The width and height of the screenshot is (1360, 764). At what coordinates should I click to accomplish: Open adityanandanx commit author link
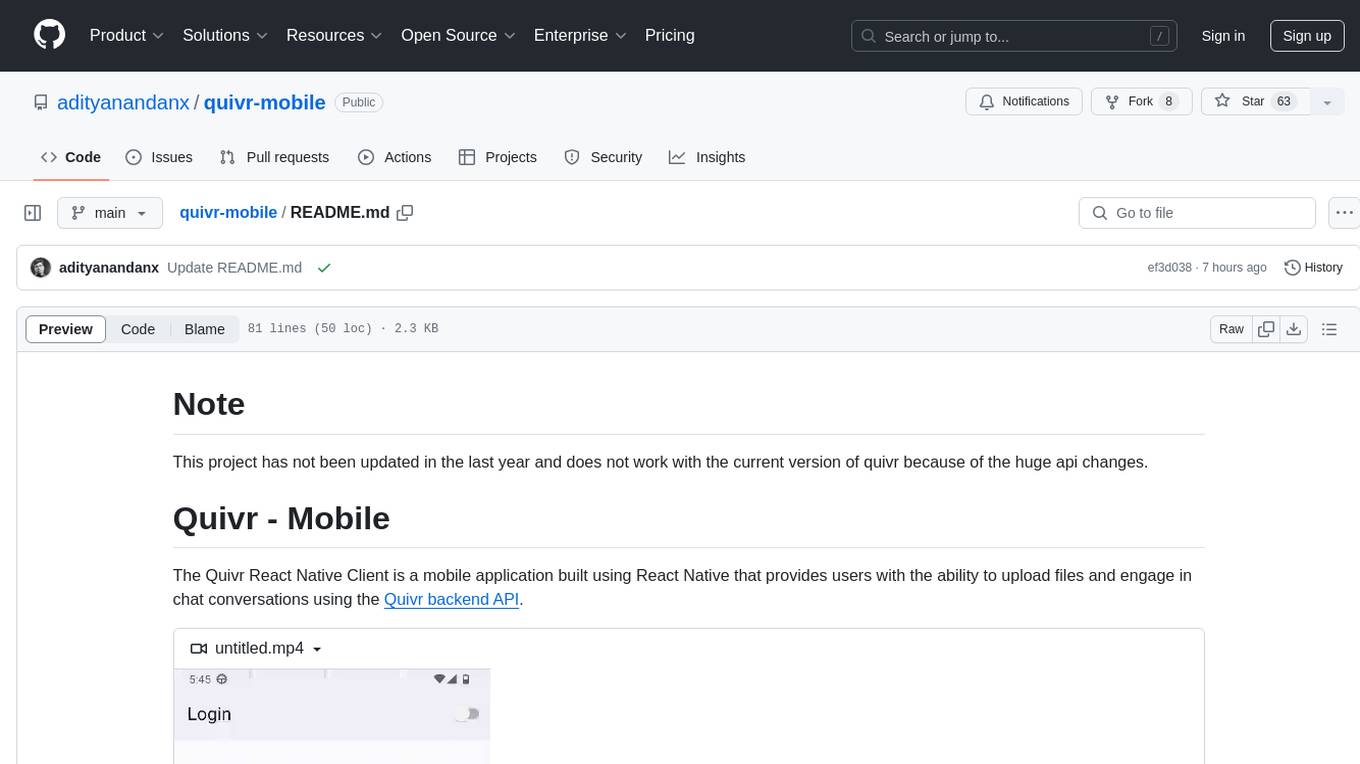[109, 268]
